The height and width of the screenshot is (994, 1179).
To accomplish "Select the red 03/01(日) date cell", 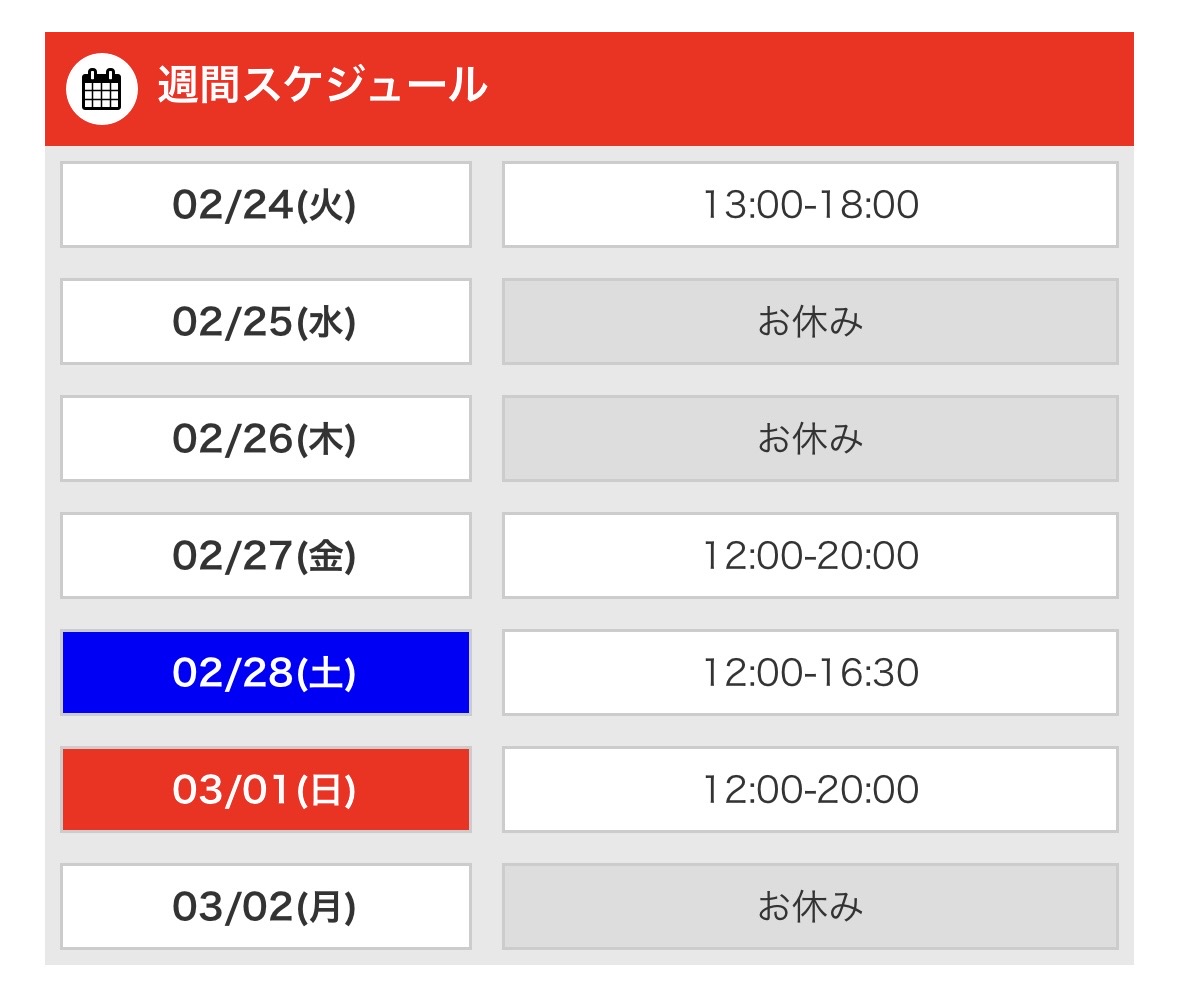I will click(x=265, y=790).
